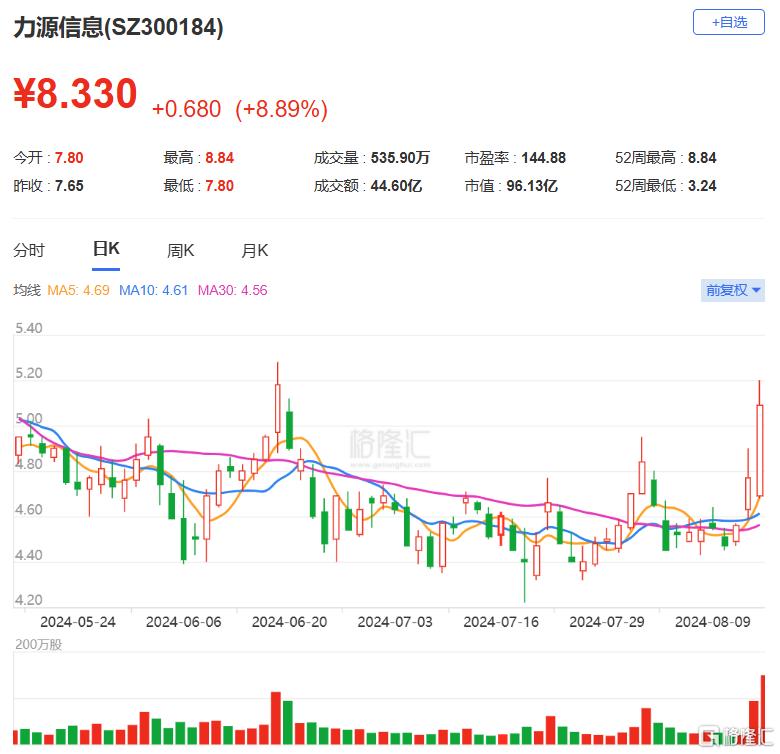Open the 周K weekly chart tab
The width and height of the screenshot is (780, 754).
[180, 250]
